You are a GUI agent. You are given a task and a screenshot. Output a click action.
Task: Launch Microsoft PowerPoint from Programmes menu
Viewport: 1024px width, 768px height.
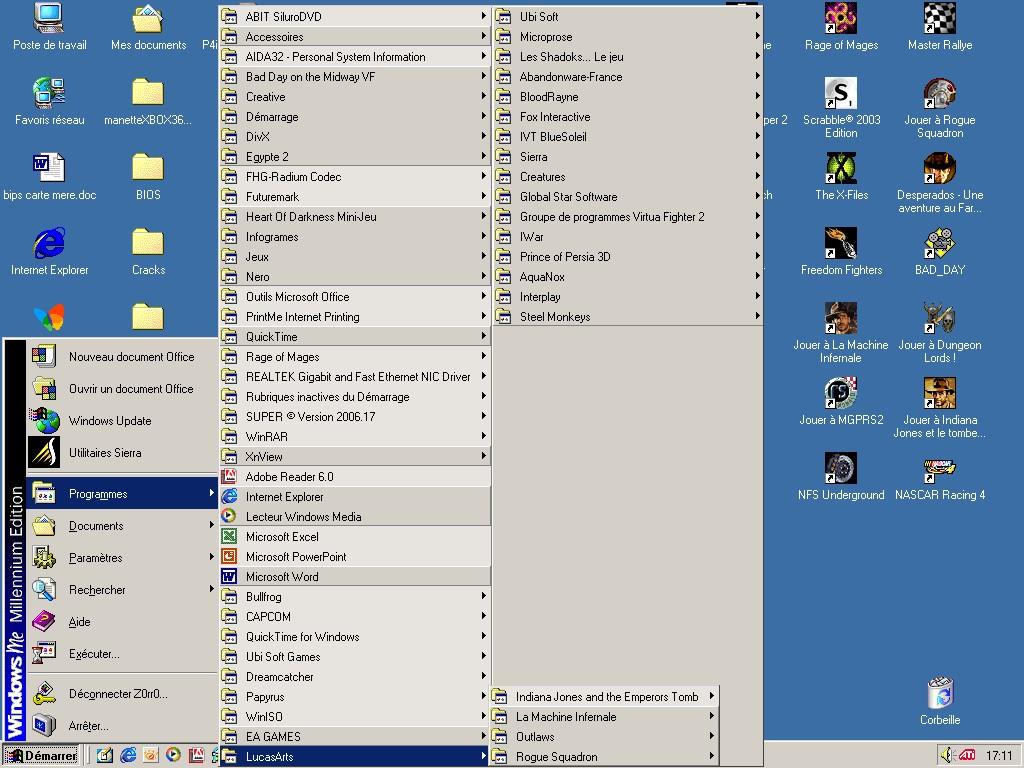tap(355, 556)
